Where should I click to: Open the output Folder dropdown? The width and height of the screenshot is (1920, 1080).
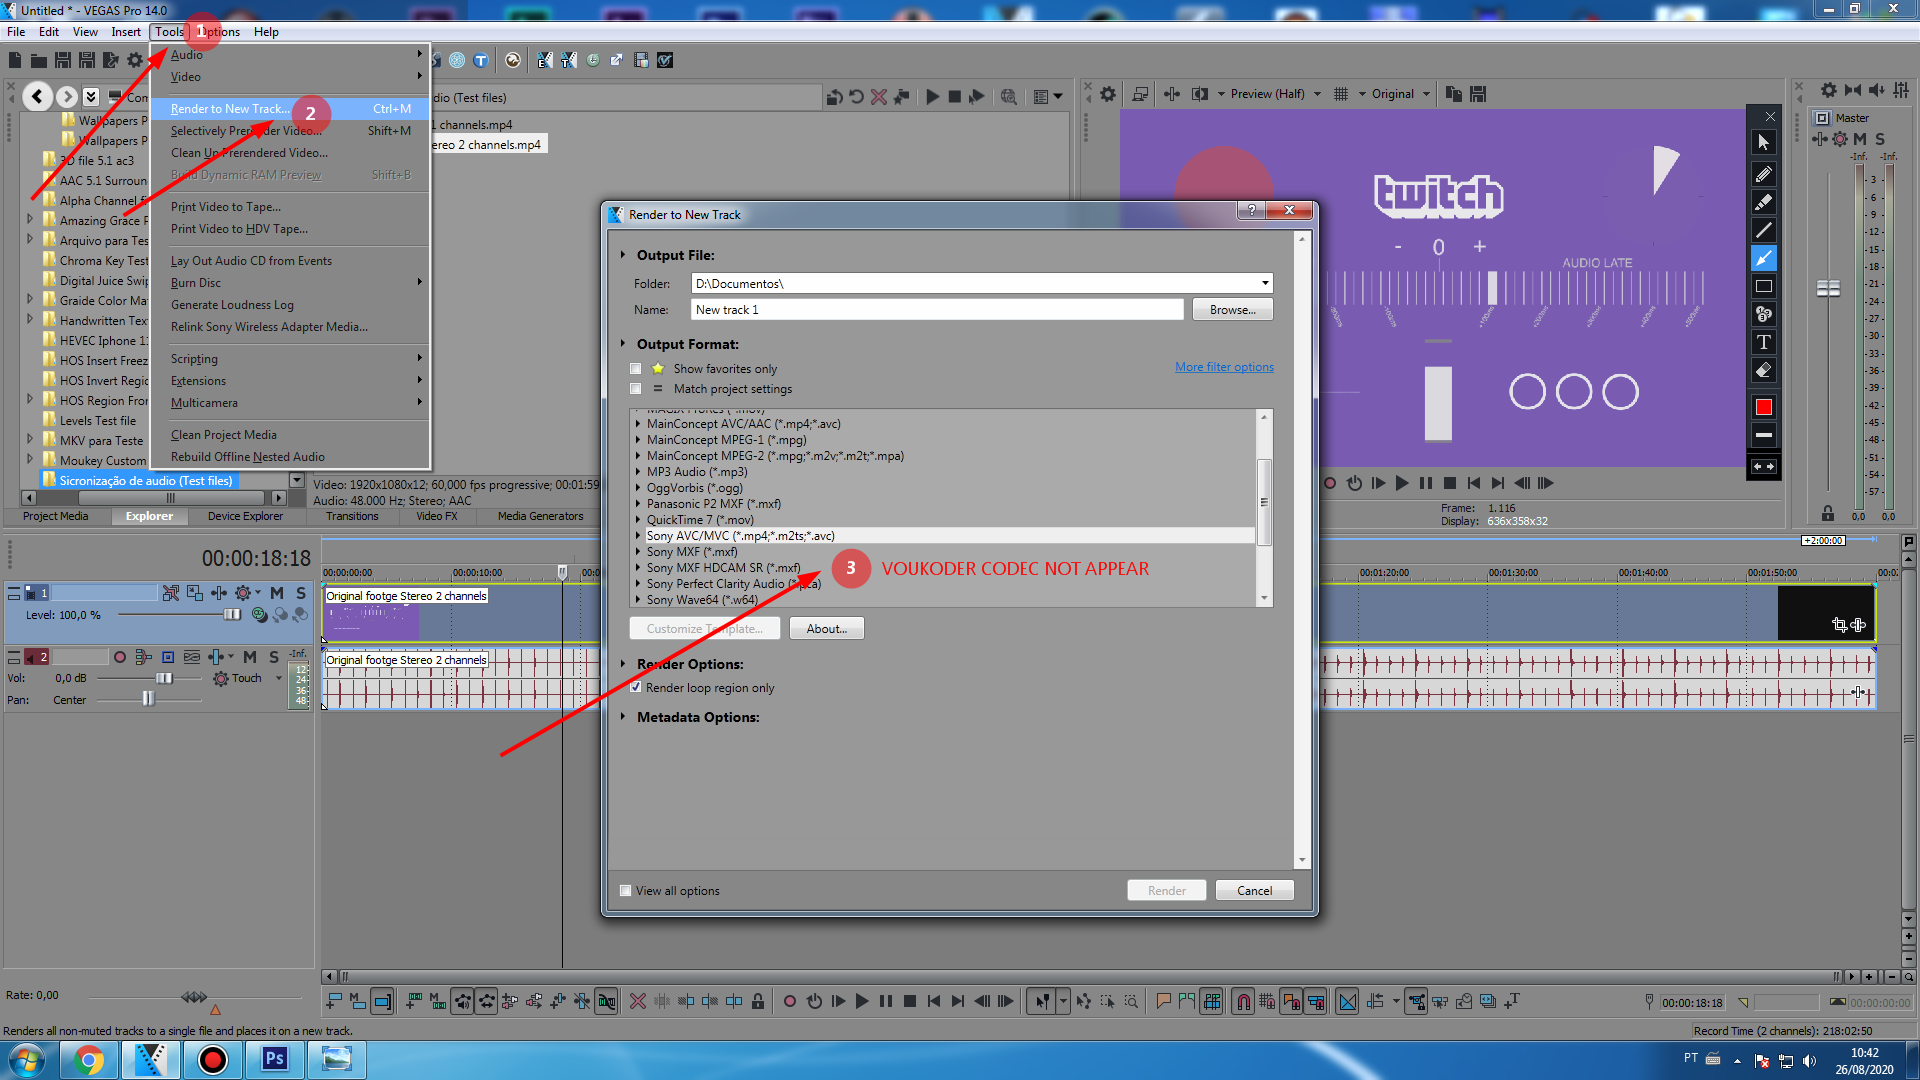1265,284
